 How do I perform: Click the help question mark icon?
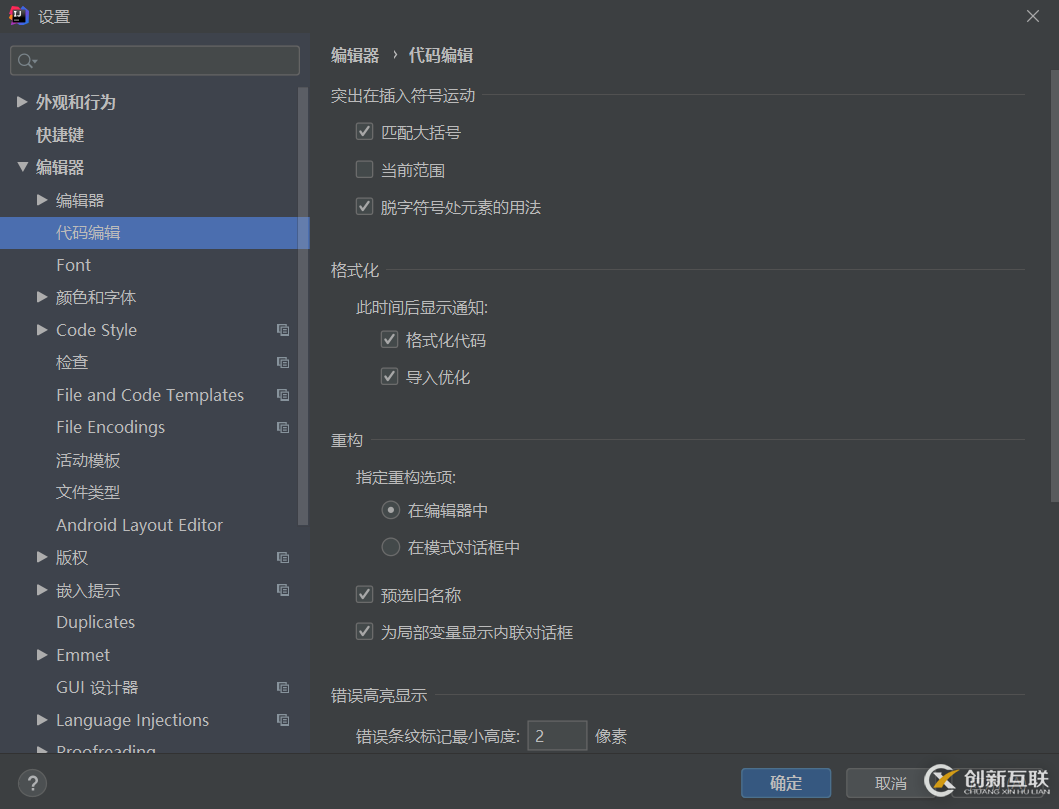pos(32,783)
